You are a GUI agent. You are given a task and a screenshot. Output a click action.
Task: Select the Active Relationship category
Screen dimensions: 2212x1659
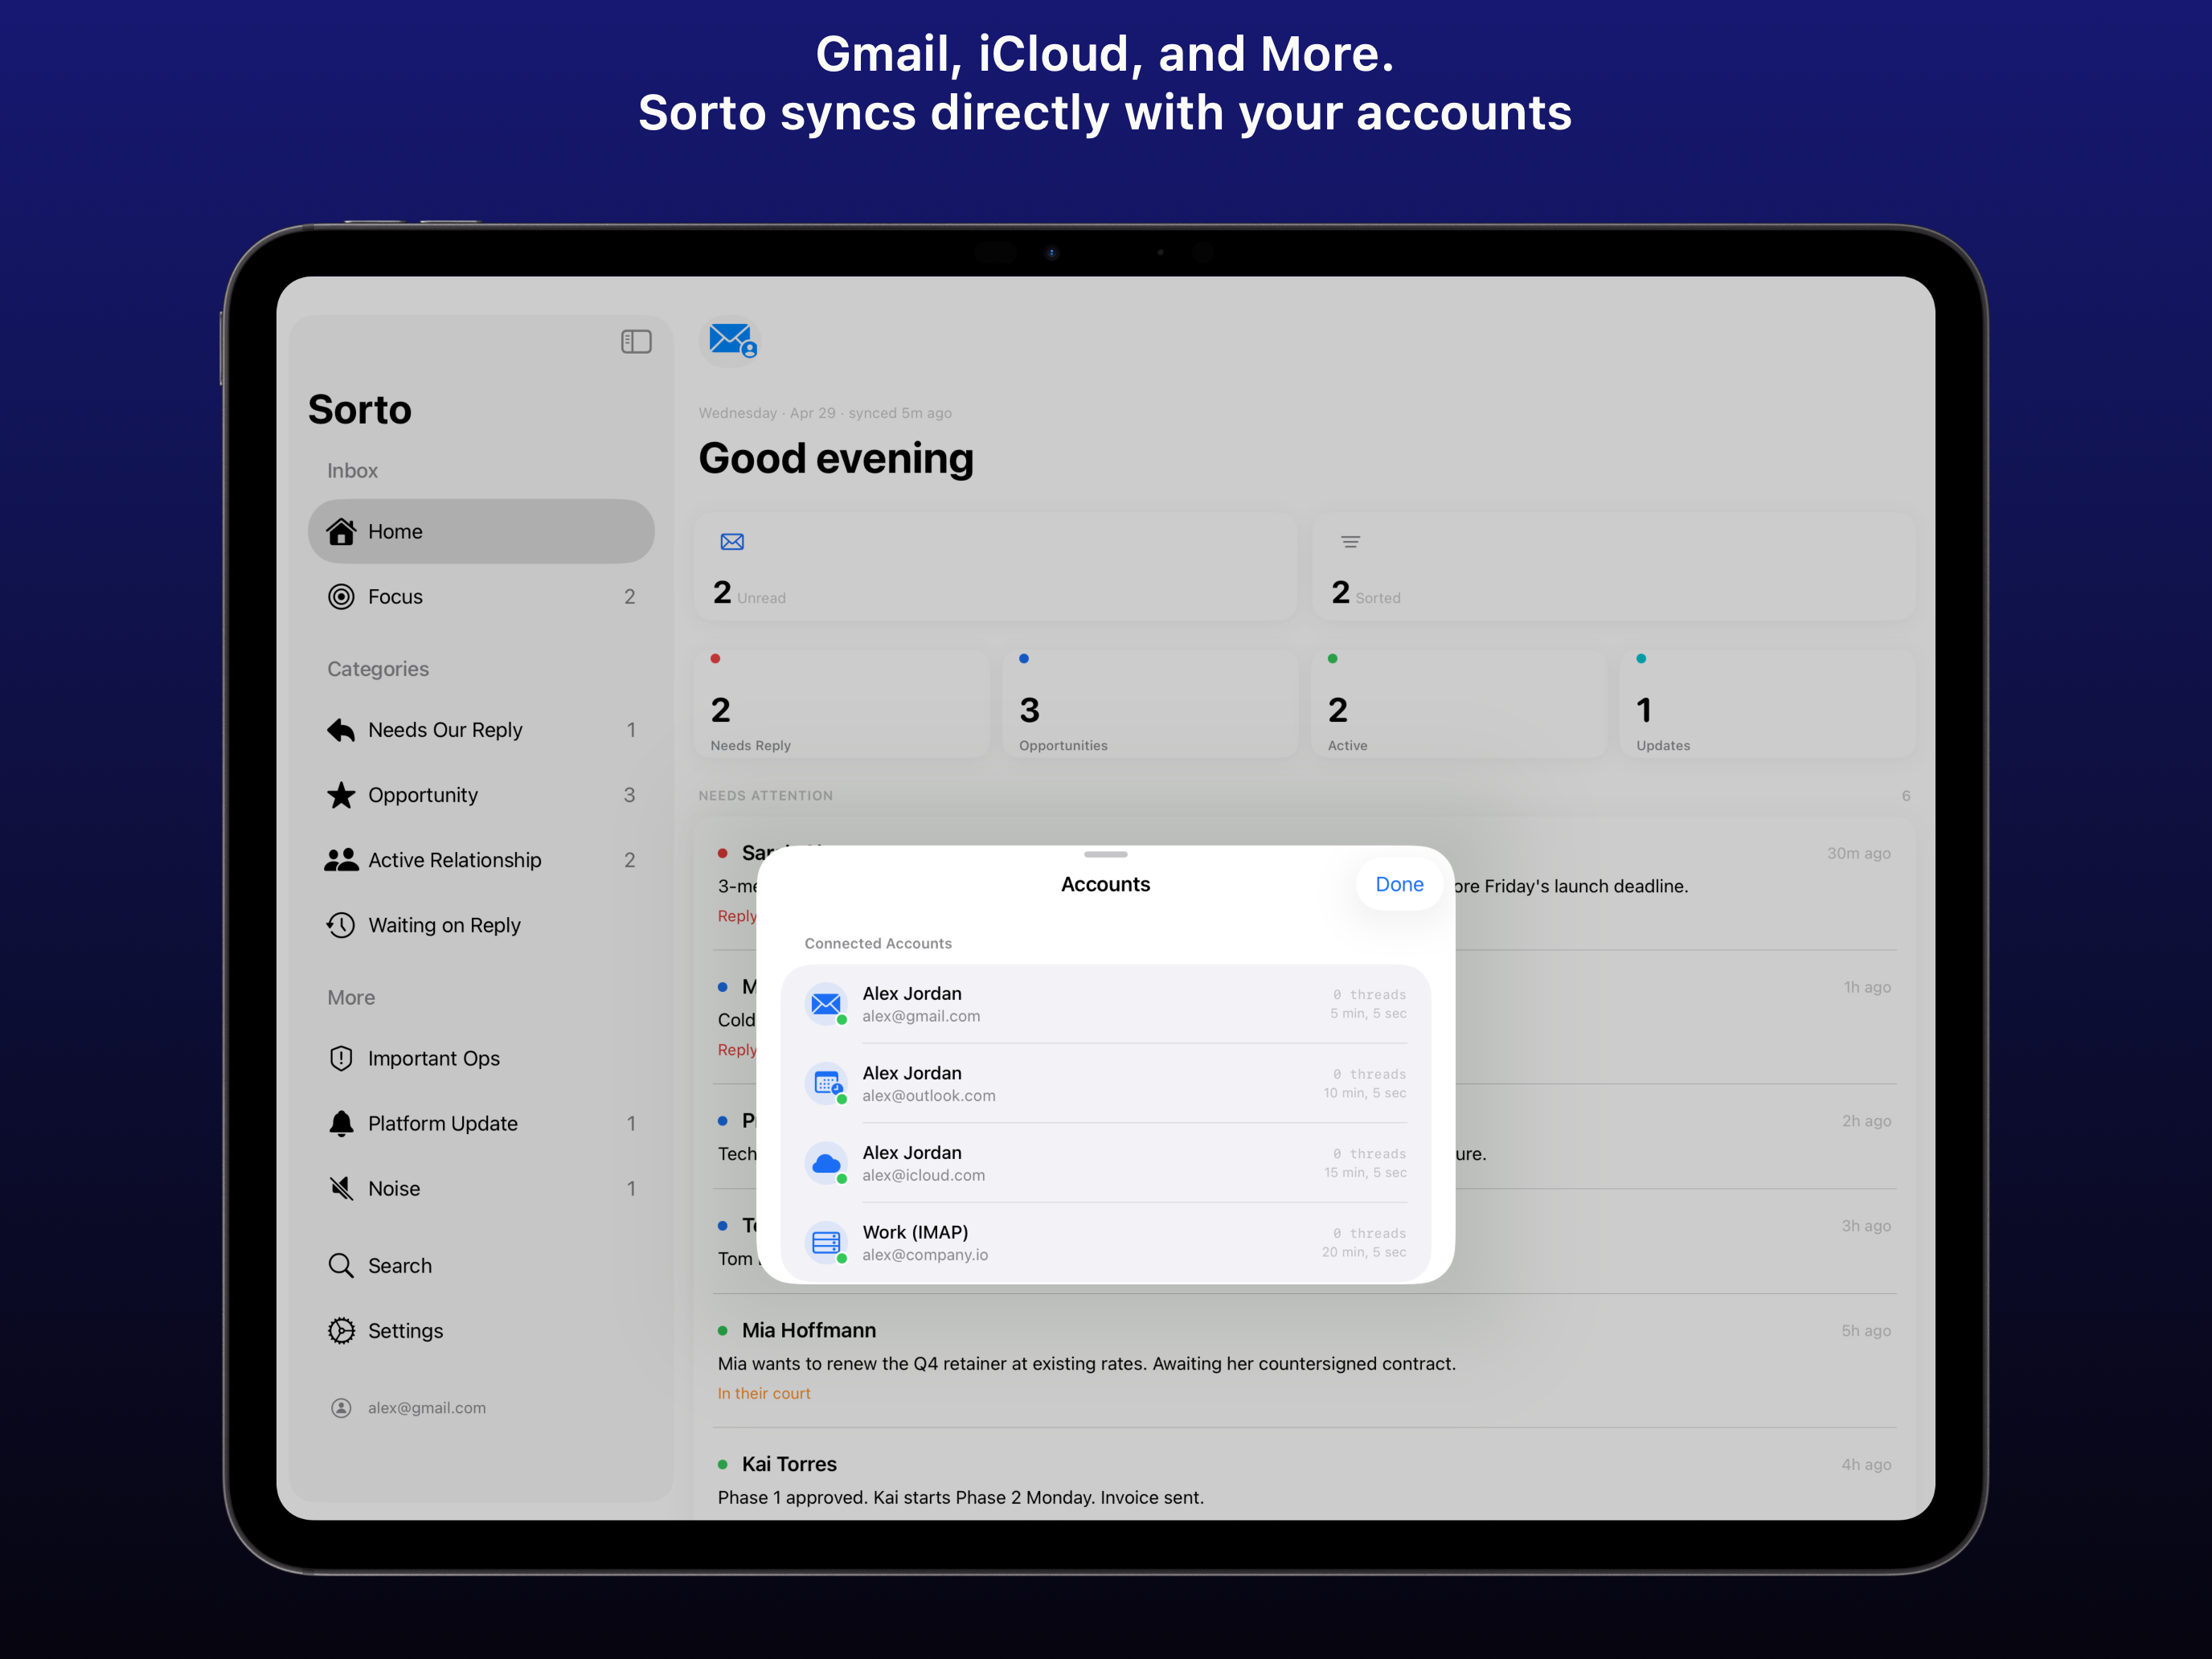481,860
